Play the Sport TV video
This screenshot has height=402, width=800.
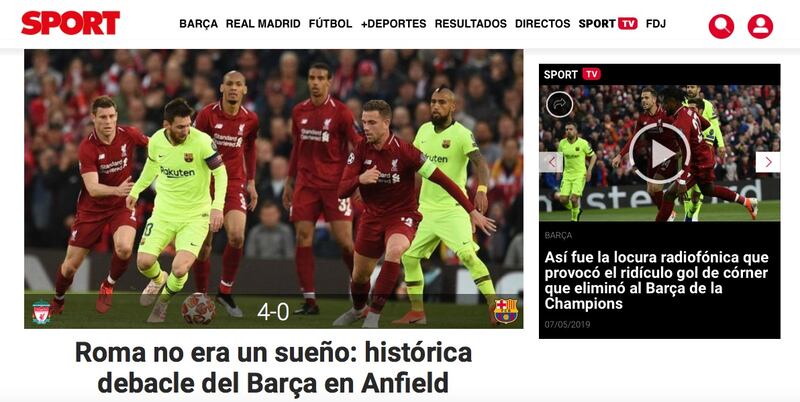659,153
